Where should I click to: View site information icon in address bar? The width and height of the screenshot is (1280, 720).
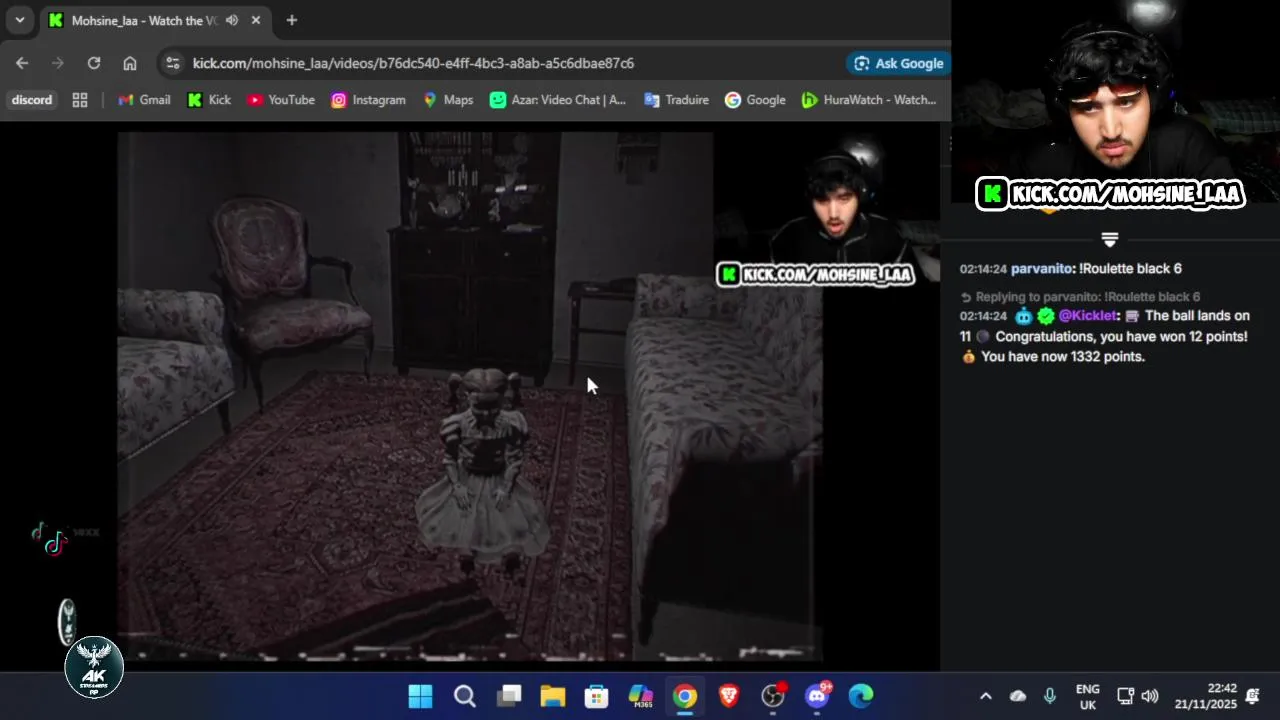pos(173,63)
